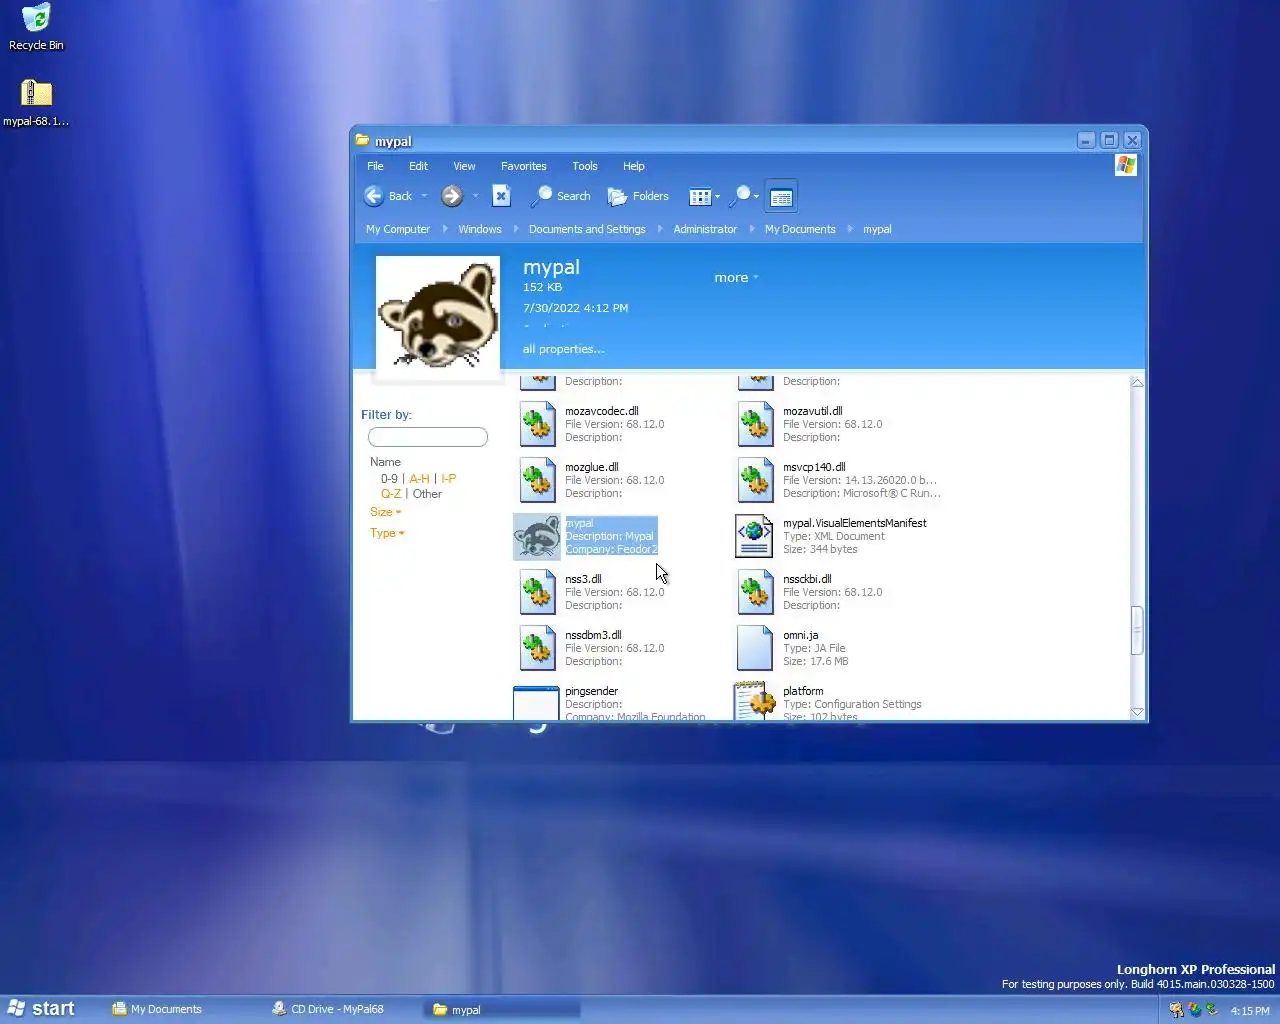Image resolution: width=1280 pixels, height=1024 pixels.
Task: Toggle the preview pane icon
Action: pyautogui.click(x=781, y=197)
